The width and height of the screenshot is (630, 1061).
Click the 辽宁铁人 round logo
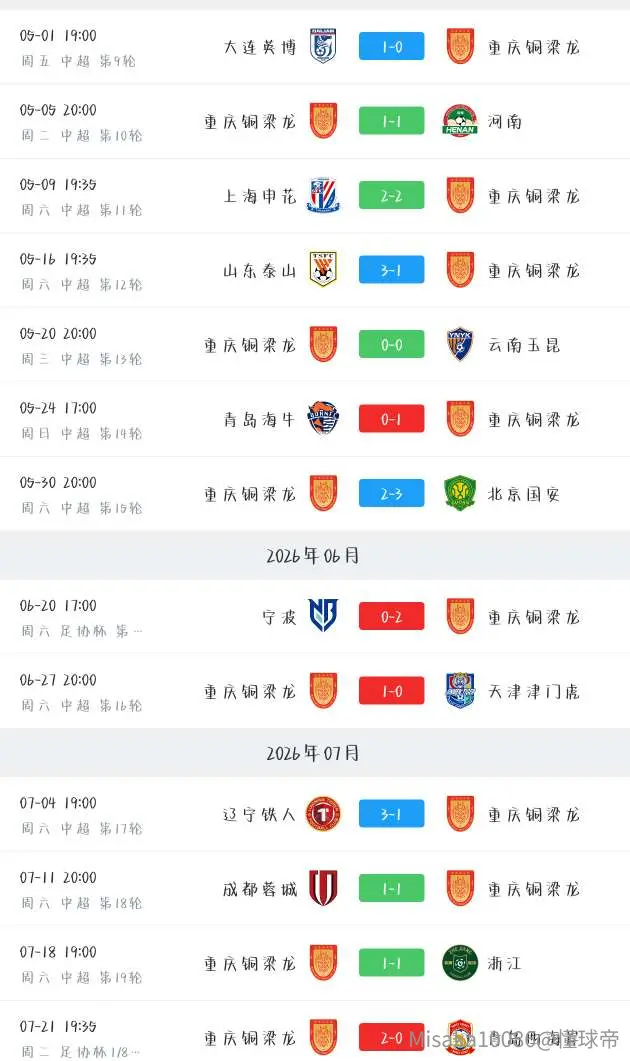323,813
